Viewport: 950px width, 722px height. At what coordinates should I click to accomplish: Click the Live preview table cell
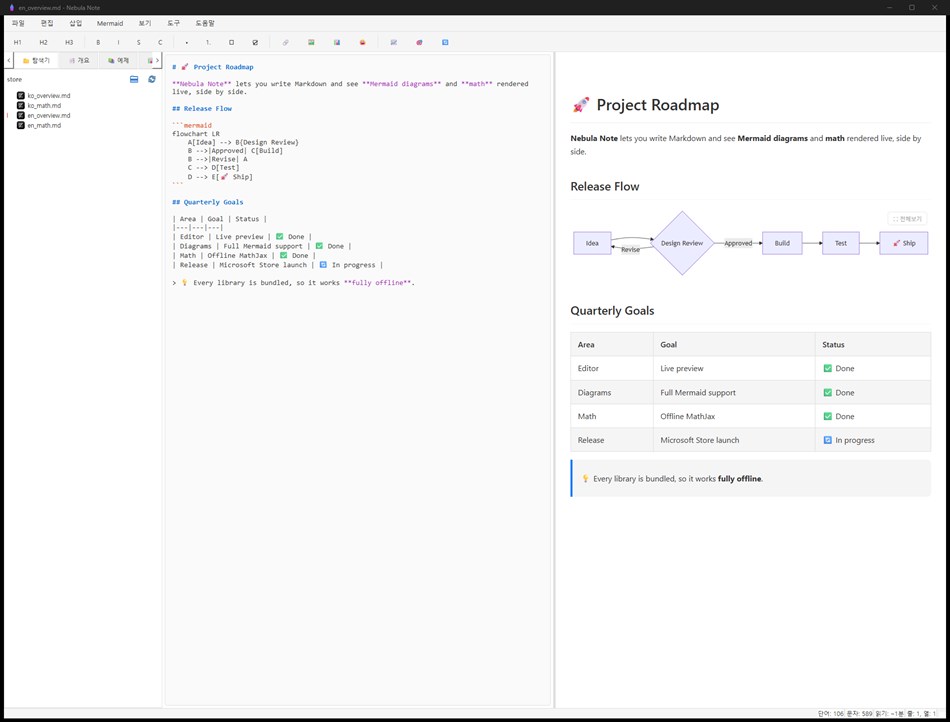[x=734, y=368]
